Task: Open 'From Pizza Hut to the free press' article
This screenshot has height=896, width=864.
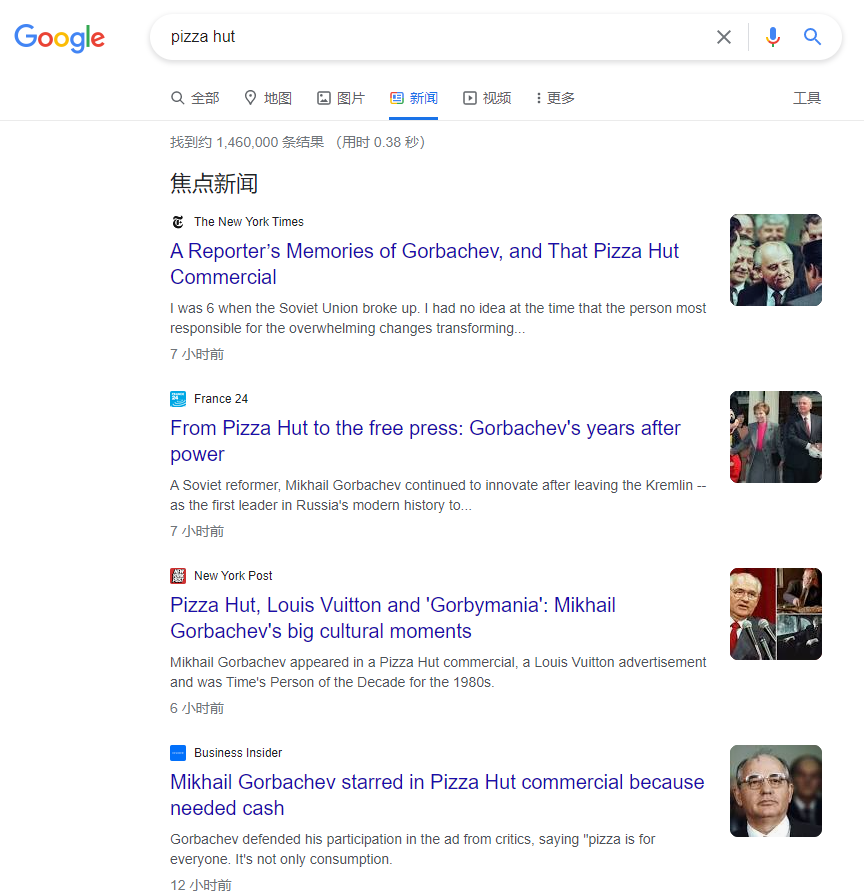Action: 425,441
